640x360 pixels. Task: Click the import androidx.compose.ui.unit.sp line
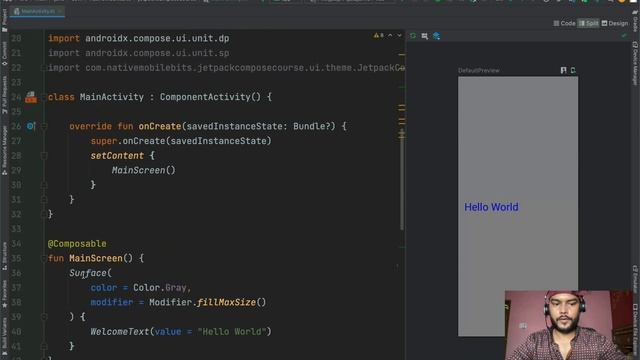click(139, 53)
